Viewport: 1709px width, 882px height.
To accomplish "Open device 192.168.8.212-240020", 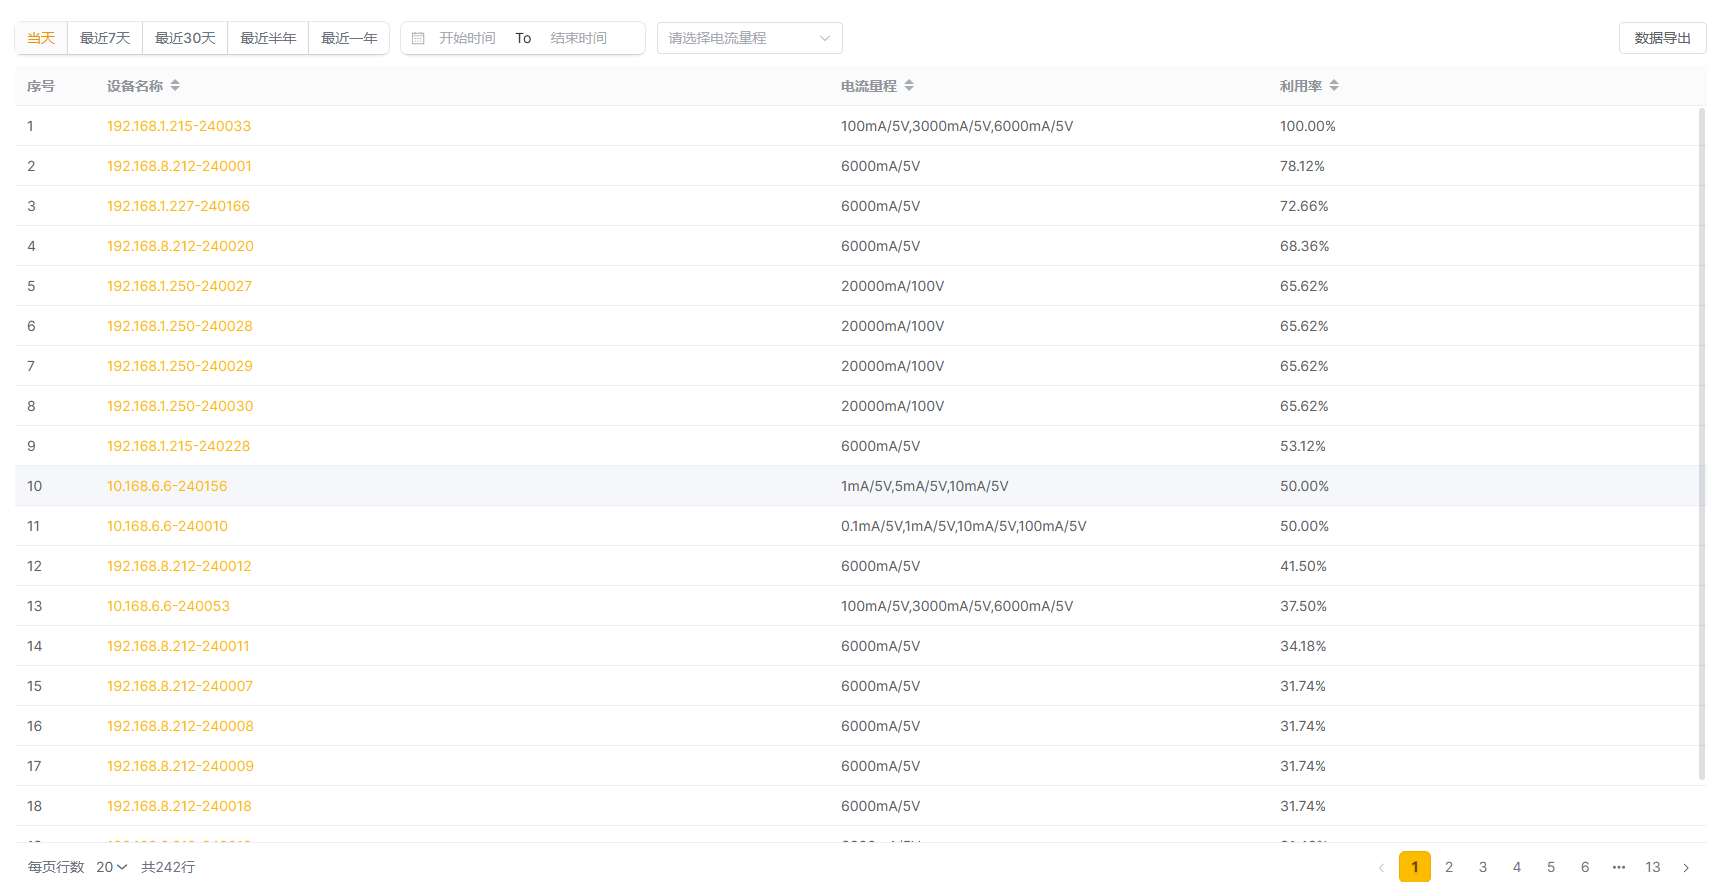I will click(180, 246).
